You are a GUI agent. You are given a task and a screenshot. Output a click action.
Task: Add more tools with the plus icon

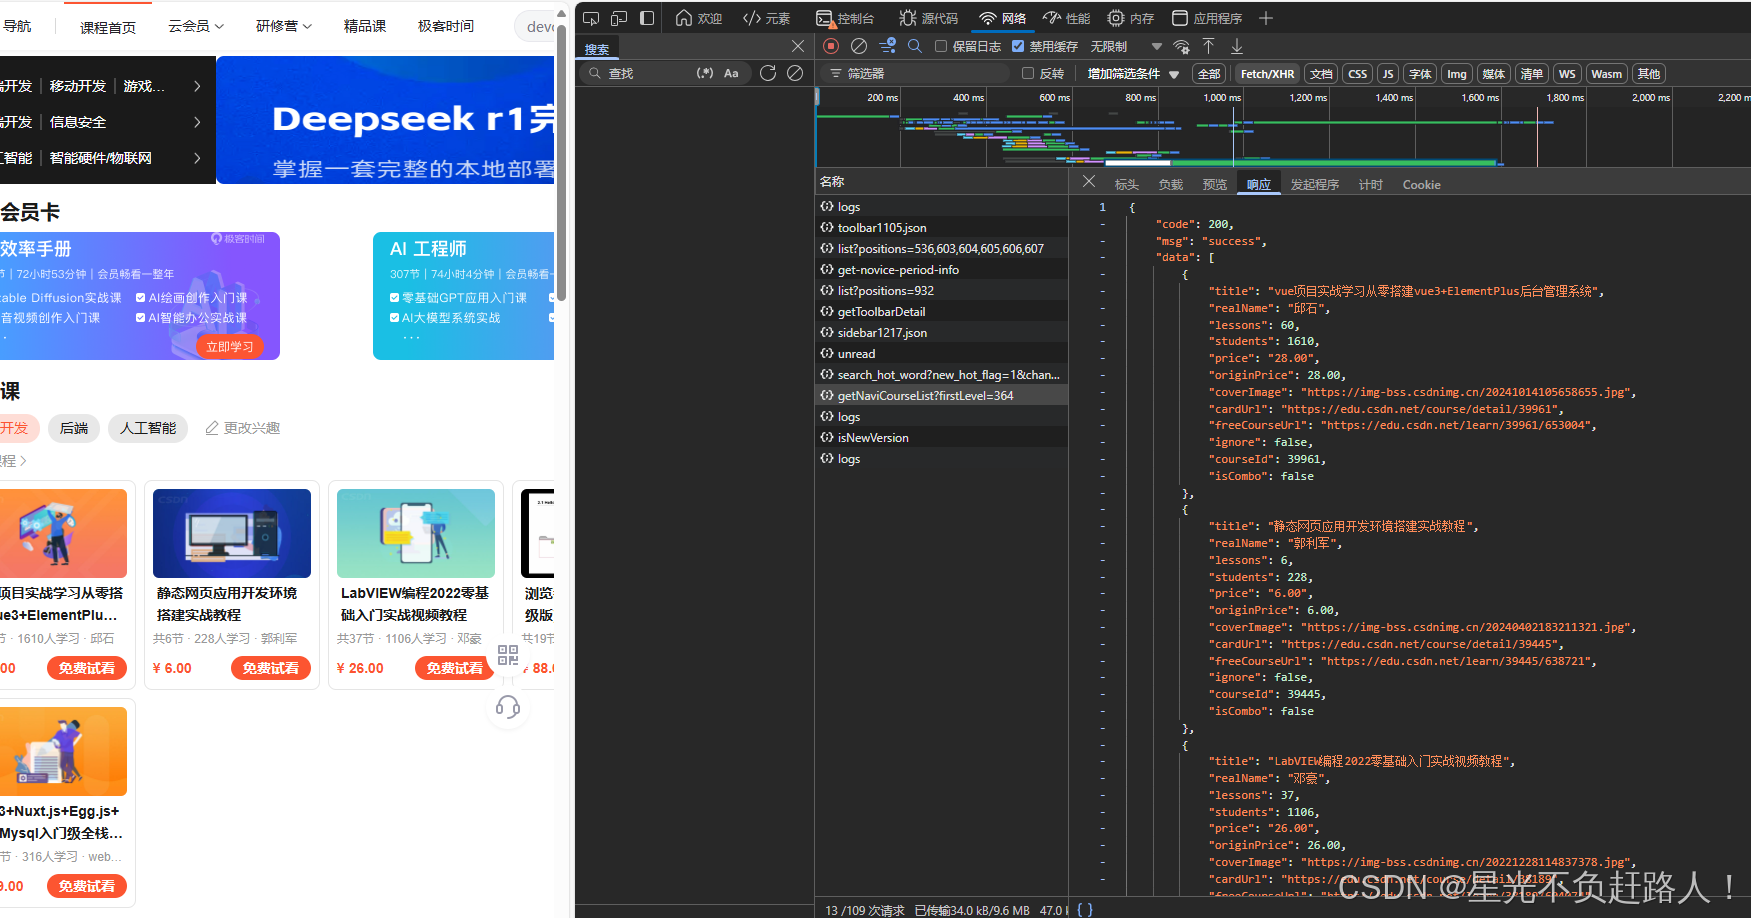click(x=1266, y=18)
